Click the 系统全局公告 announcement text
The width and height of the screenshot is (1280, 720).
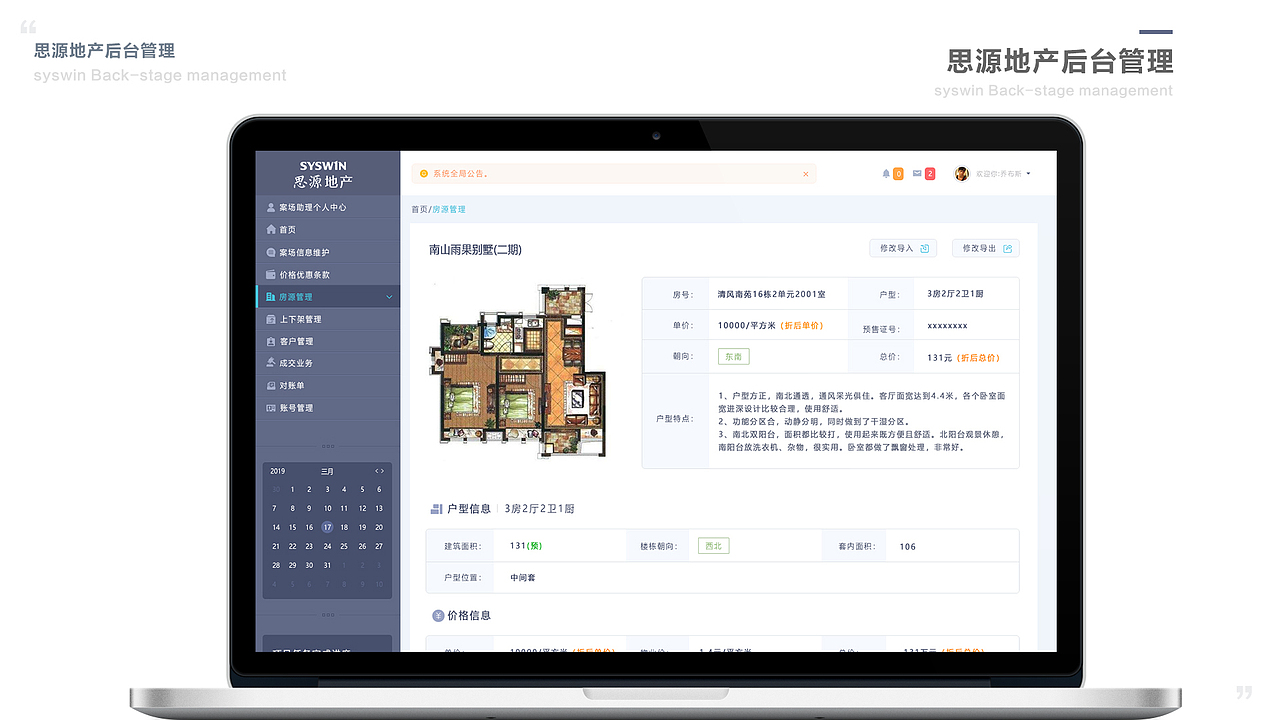pos(460,174)
